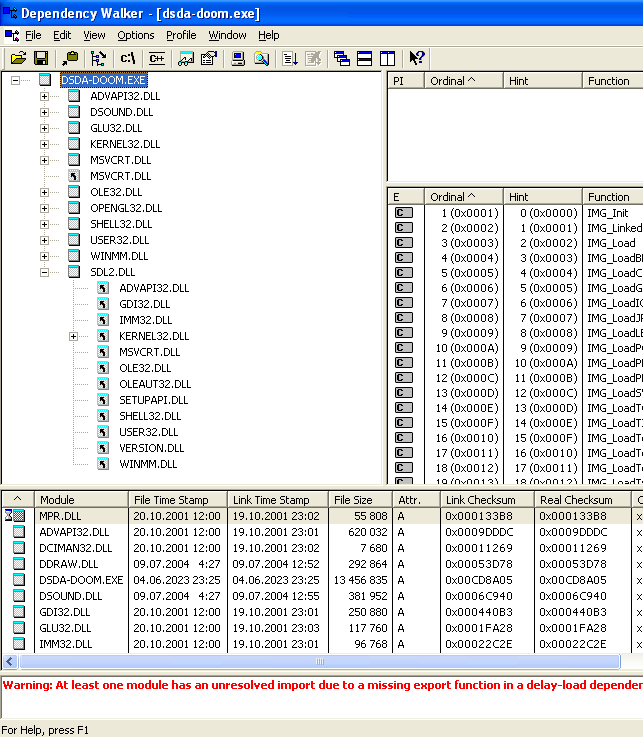The image size is (643, 737).
Task: Open the Profile menu
Action: [x=181, y=35]
